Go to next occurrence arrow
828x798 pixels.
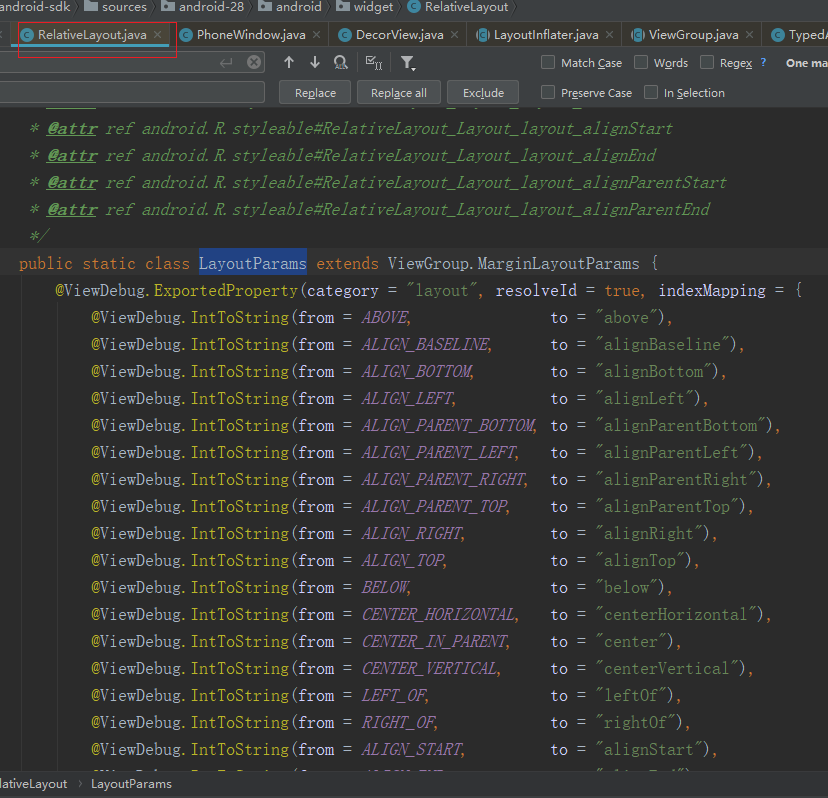click(315, 62)
